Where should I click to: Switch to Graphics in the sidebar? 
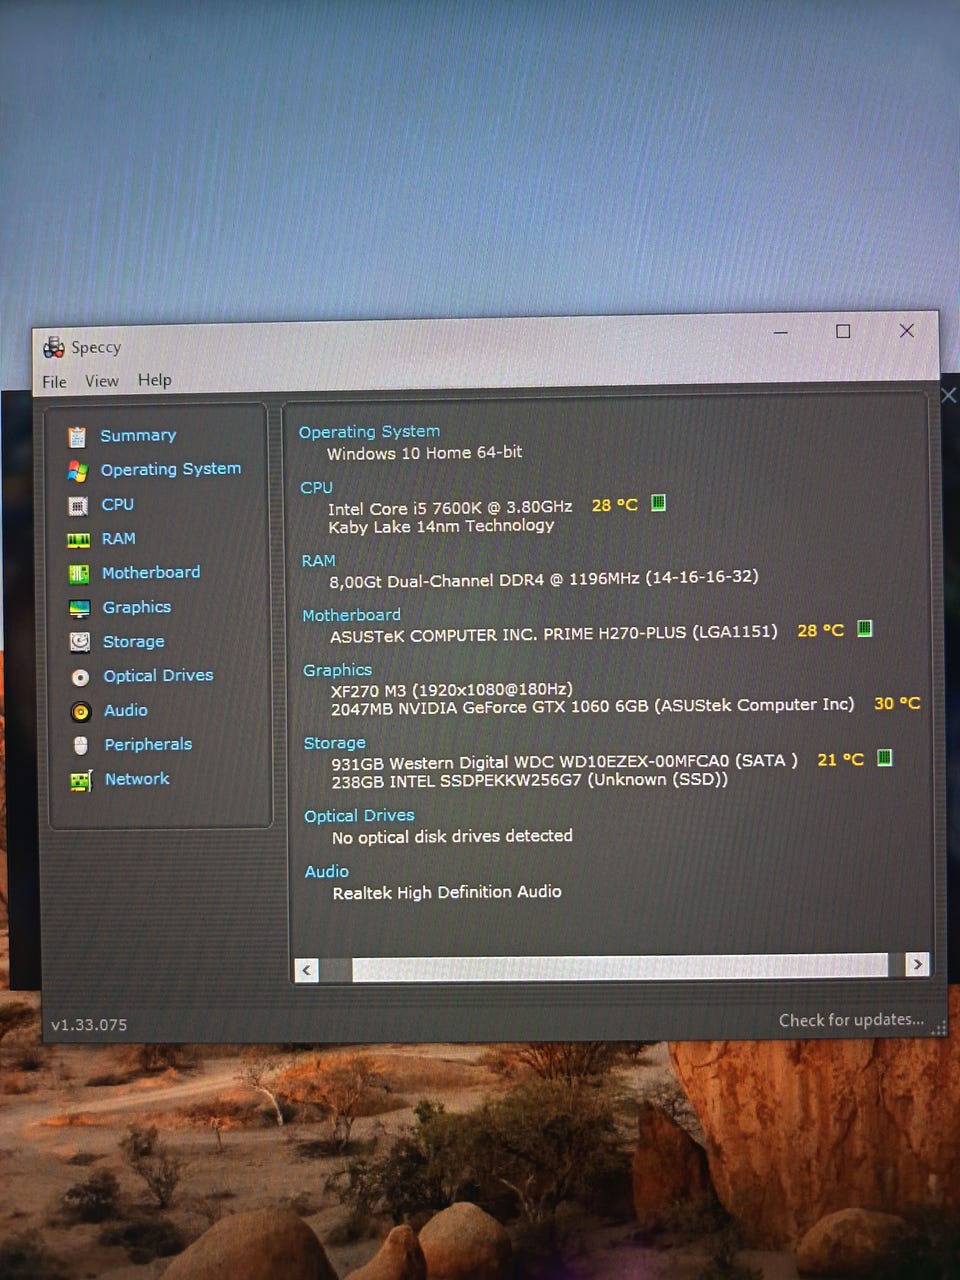[137, 608]
